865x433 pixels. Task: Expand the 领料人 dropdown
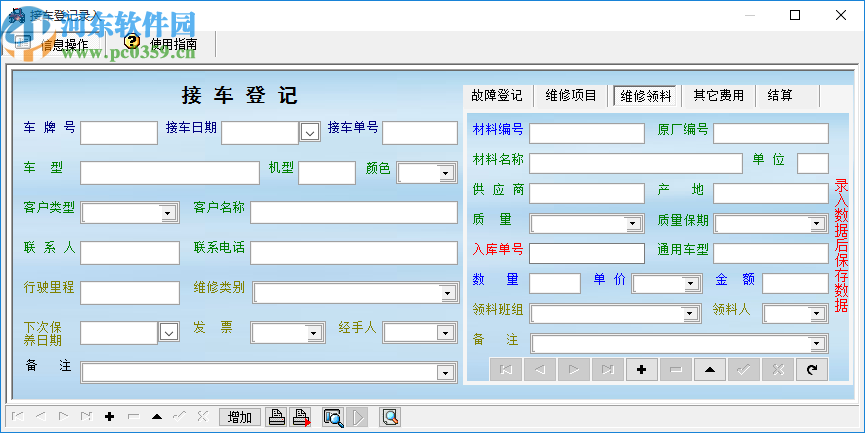(816, 314)
